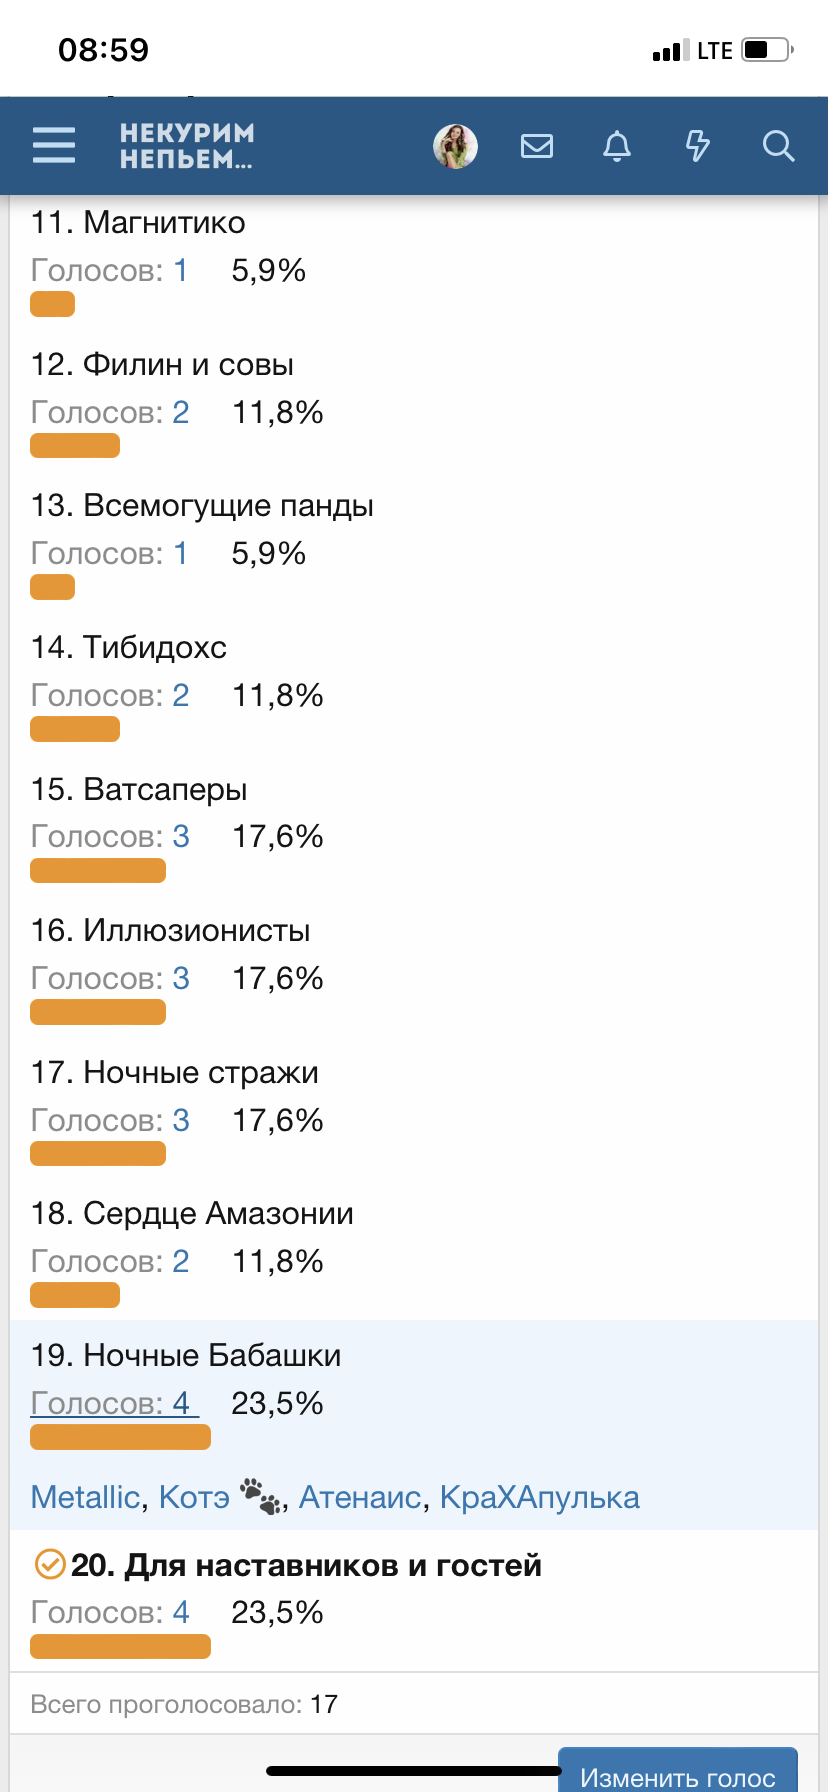Tap the checkmark beside option 20

tap(49, 1564)
